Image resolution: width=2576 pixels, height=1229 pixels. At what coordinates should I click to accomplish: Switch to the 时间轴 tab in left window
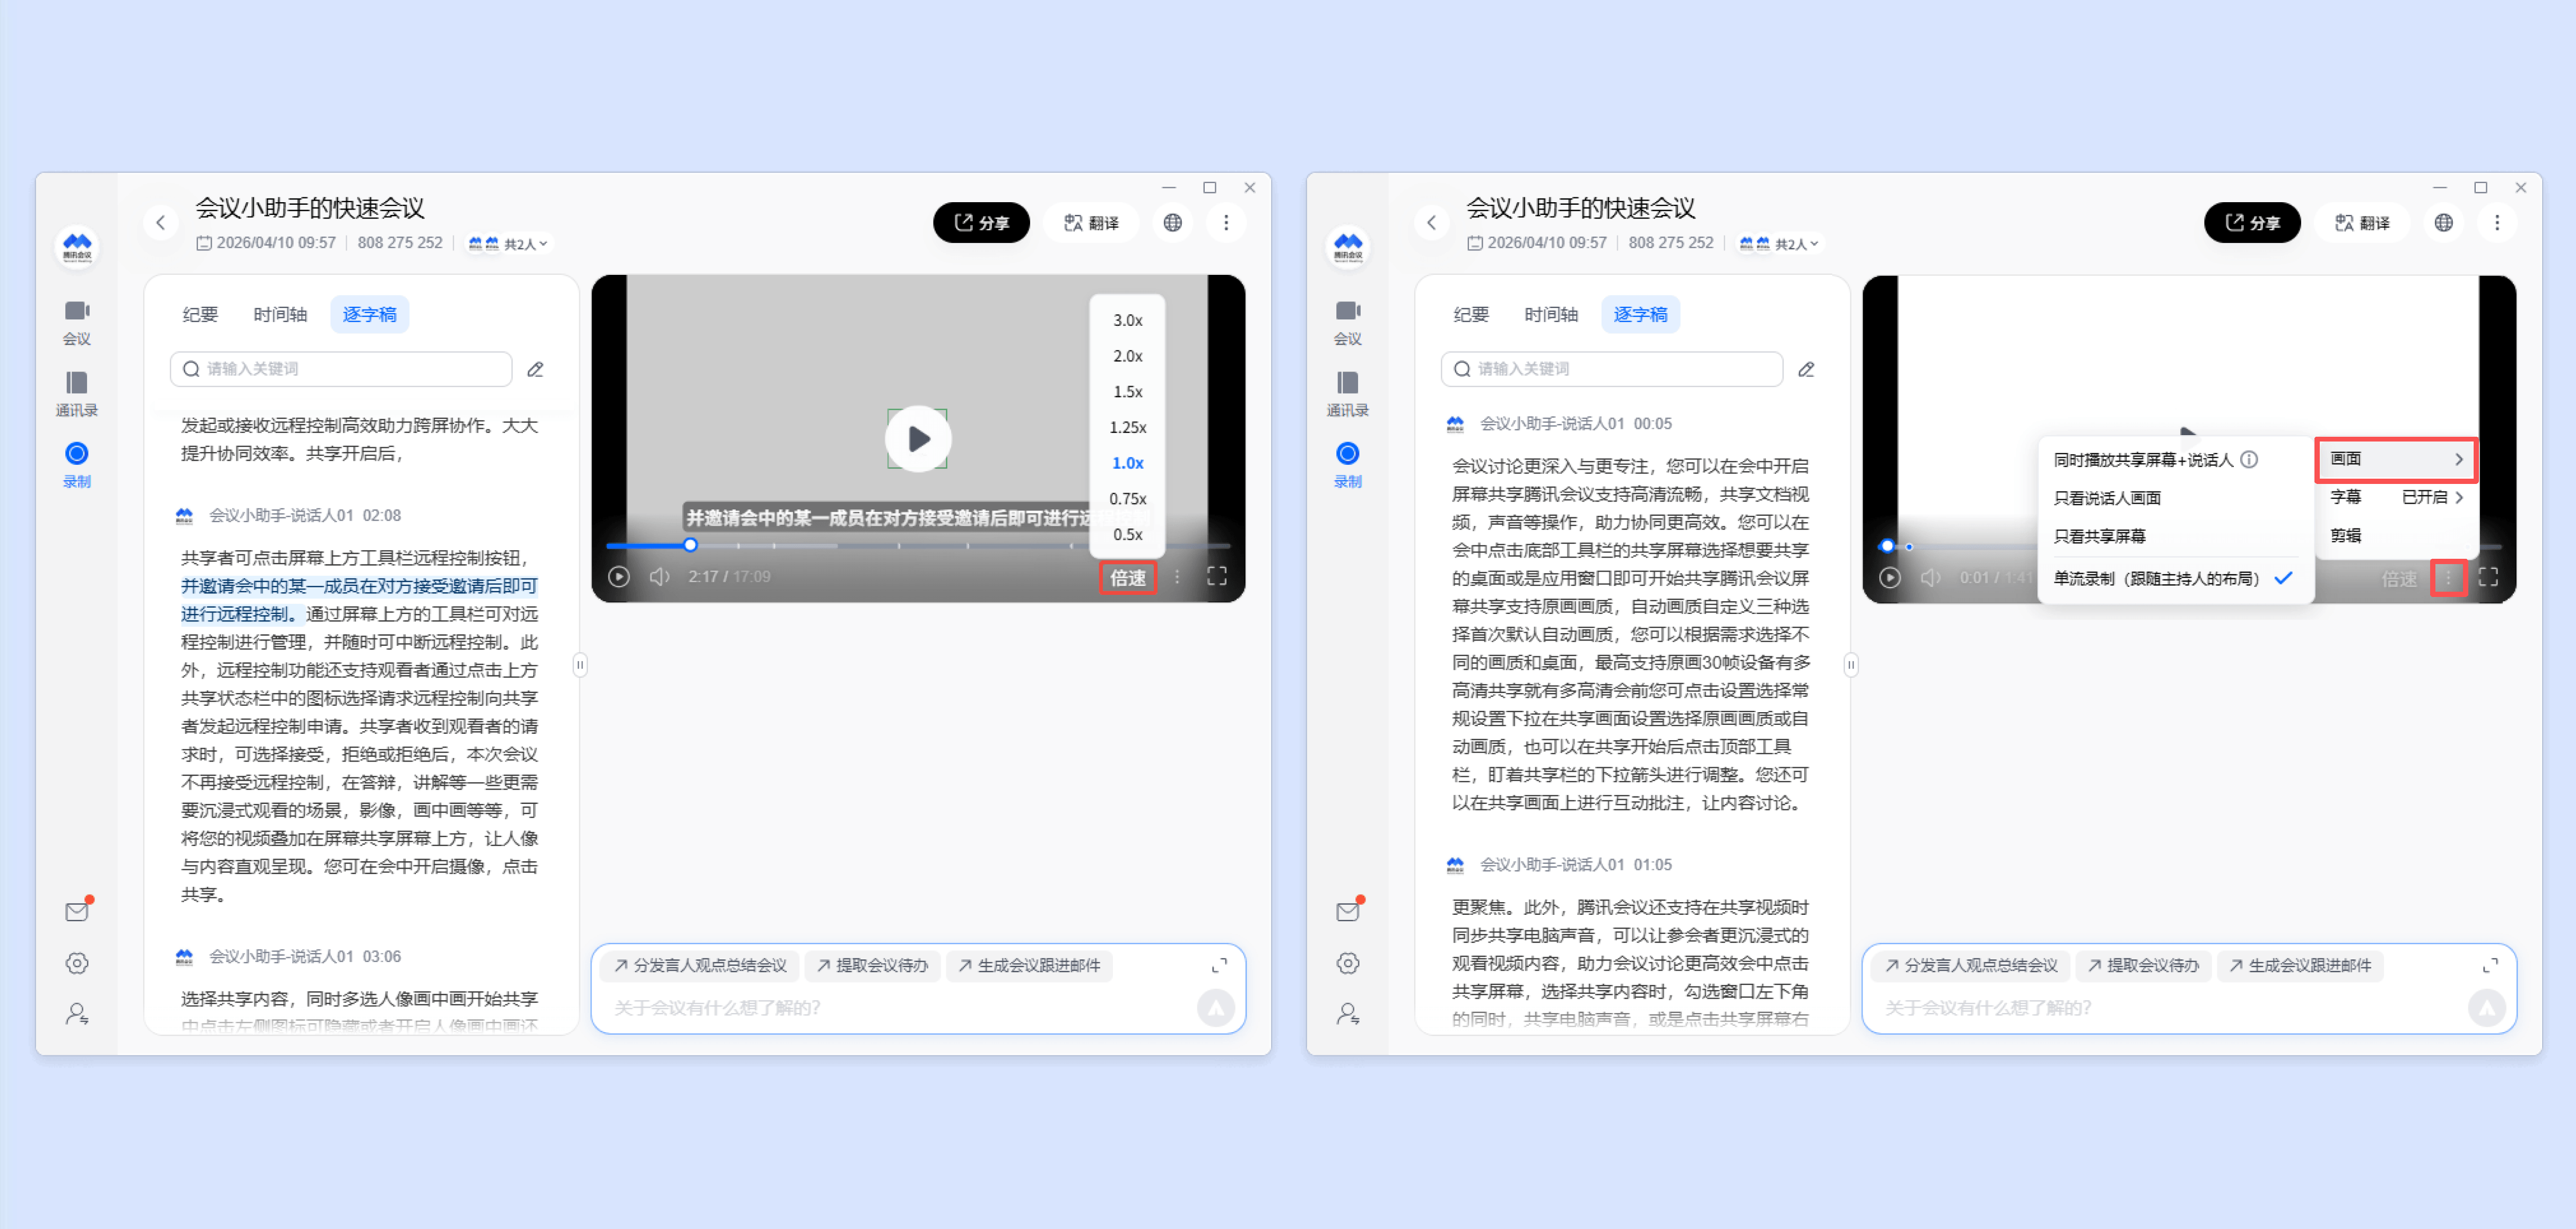coord(280,314)
